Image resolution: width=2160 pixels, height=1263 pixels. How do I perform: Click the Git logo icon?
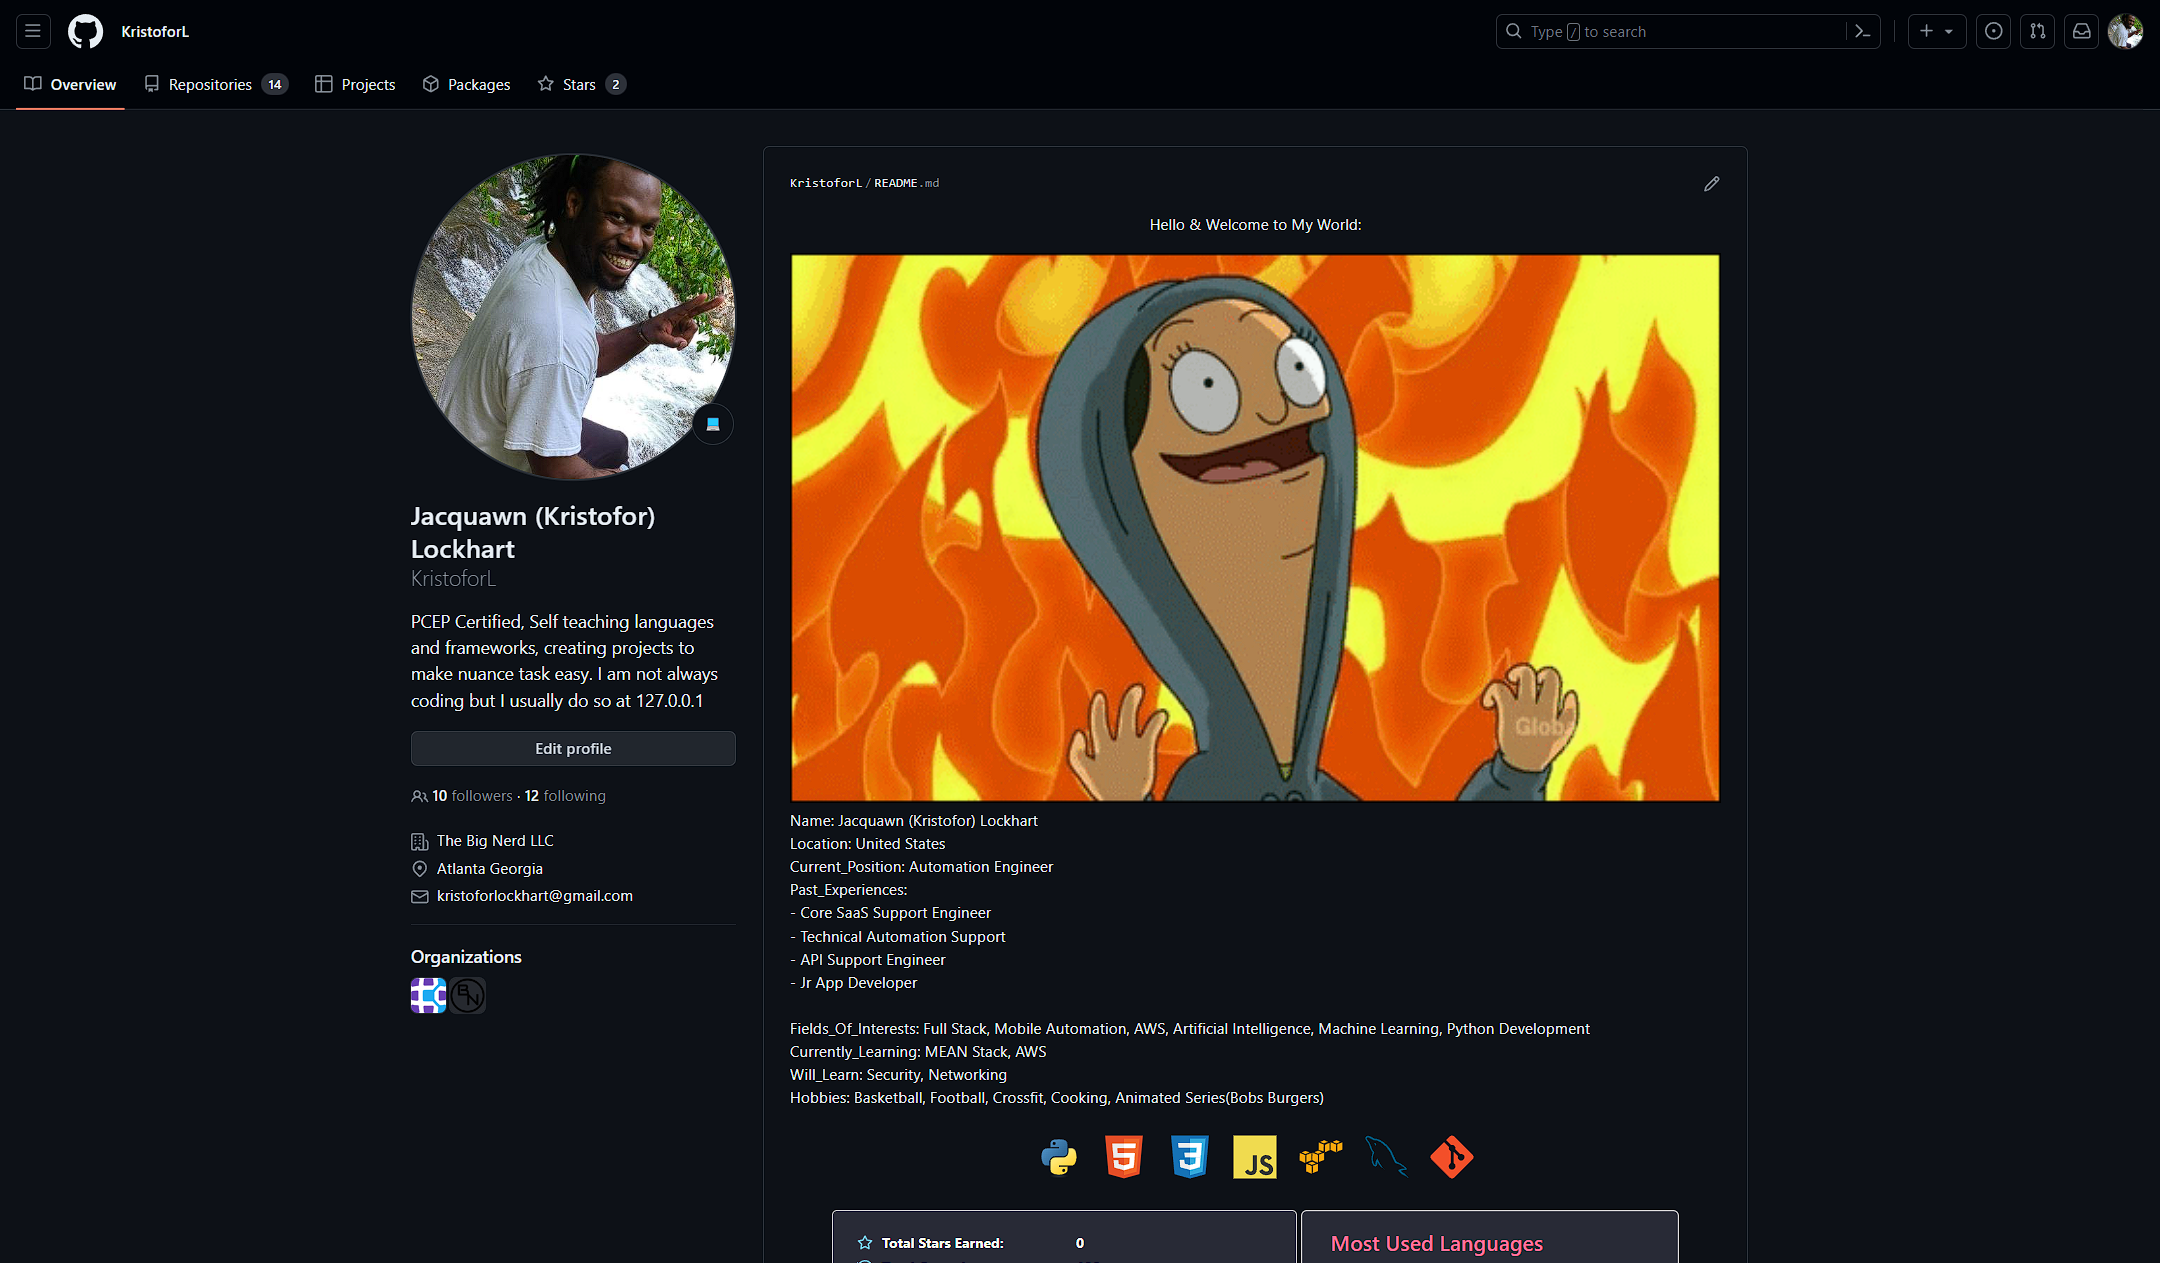[x=1452, y=1157]
